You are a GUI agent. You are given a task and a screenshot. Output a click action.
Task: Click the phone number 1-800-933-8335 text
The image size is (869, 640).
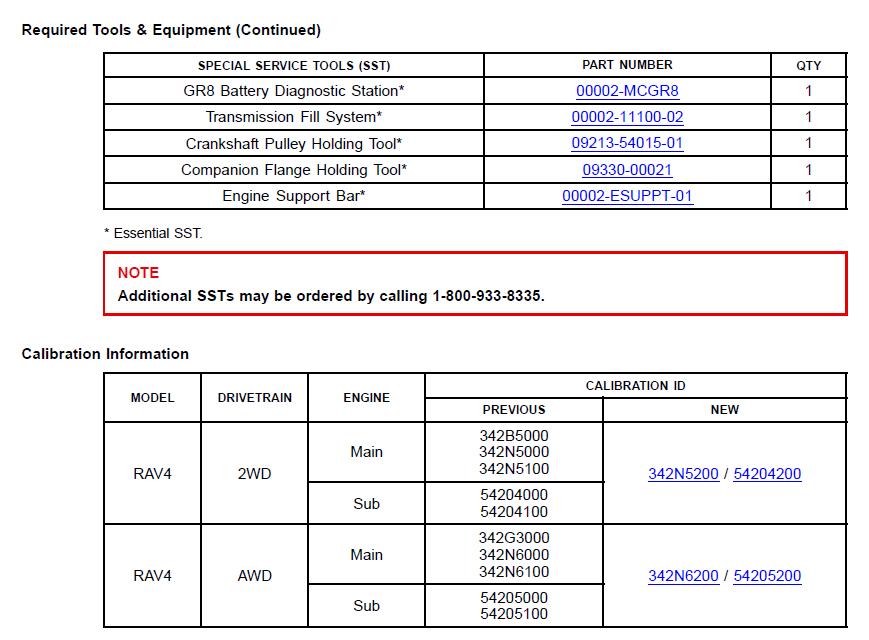click(x=486, y=296)
